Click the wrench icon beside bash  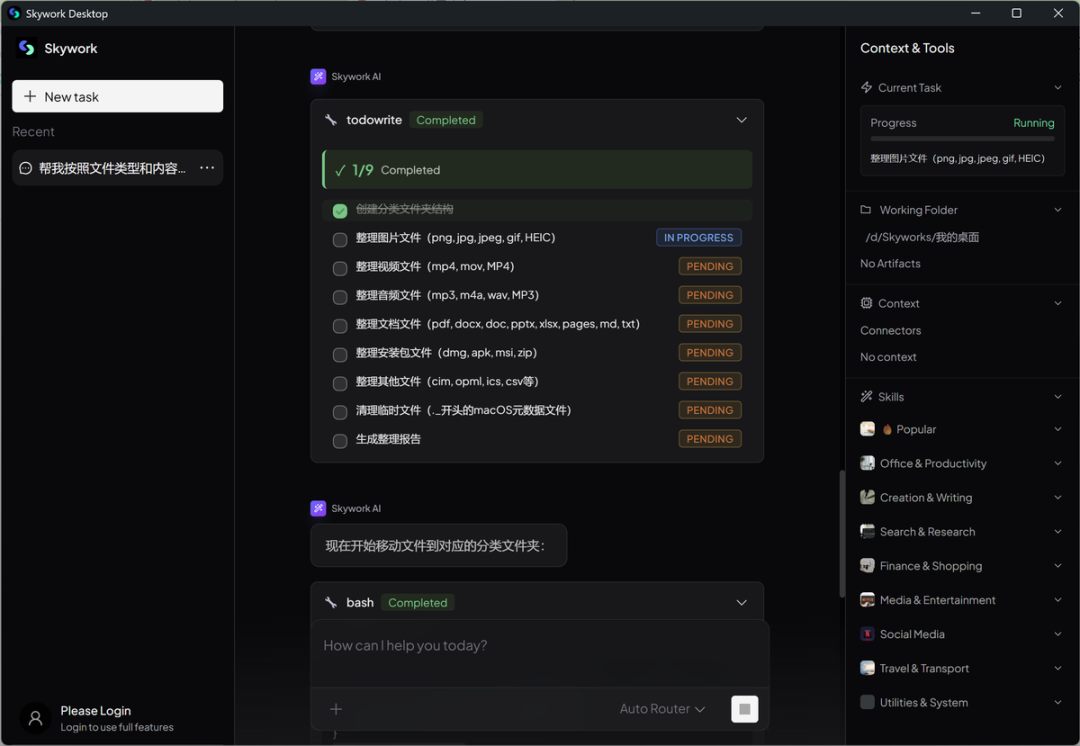click(331, 603)
